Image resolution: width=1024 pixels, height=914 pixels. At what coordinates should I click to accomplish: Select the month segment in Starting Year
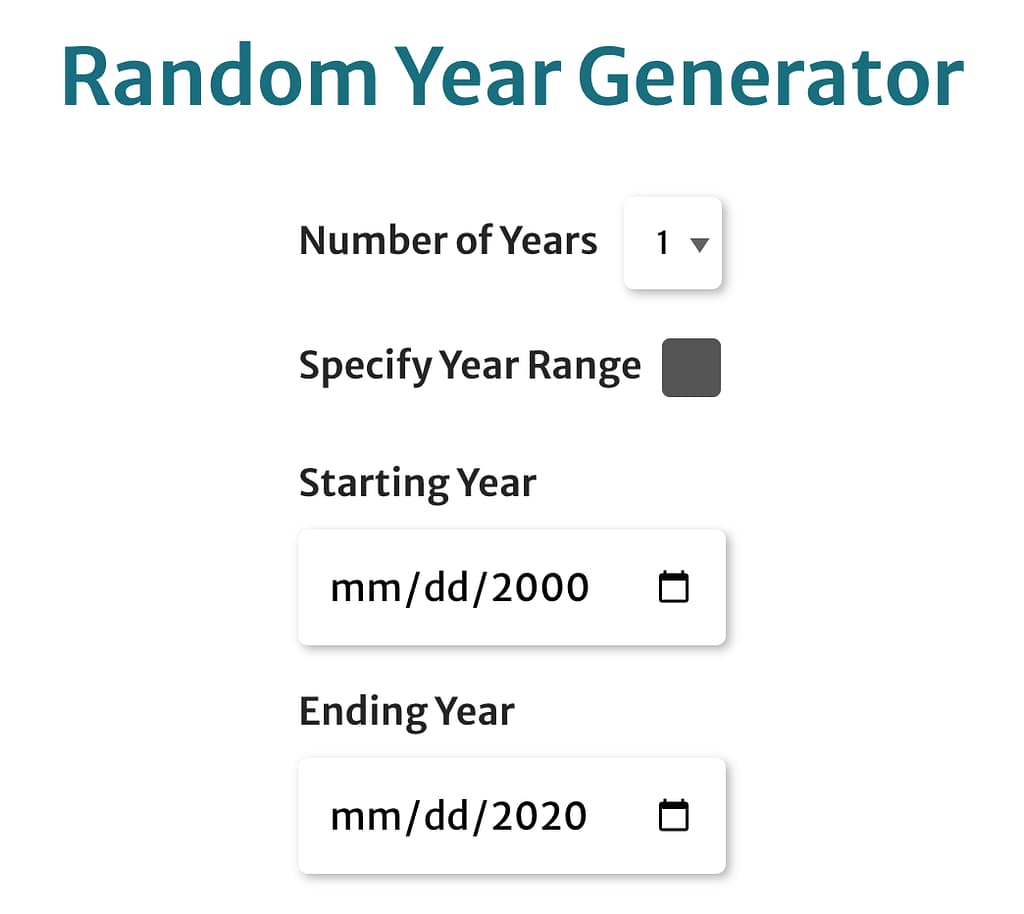tap(356, 588)
